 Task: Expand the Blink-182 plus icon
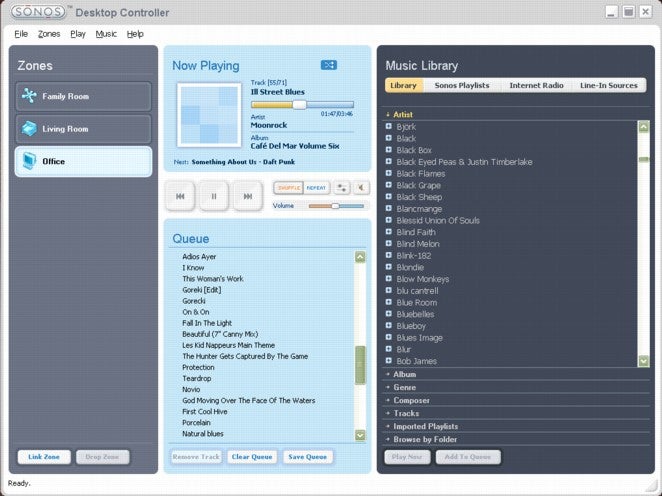point(389,255)
